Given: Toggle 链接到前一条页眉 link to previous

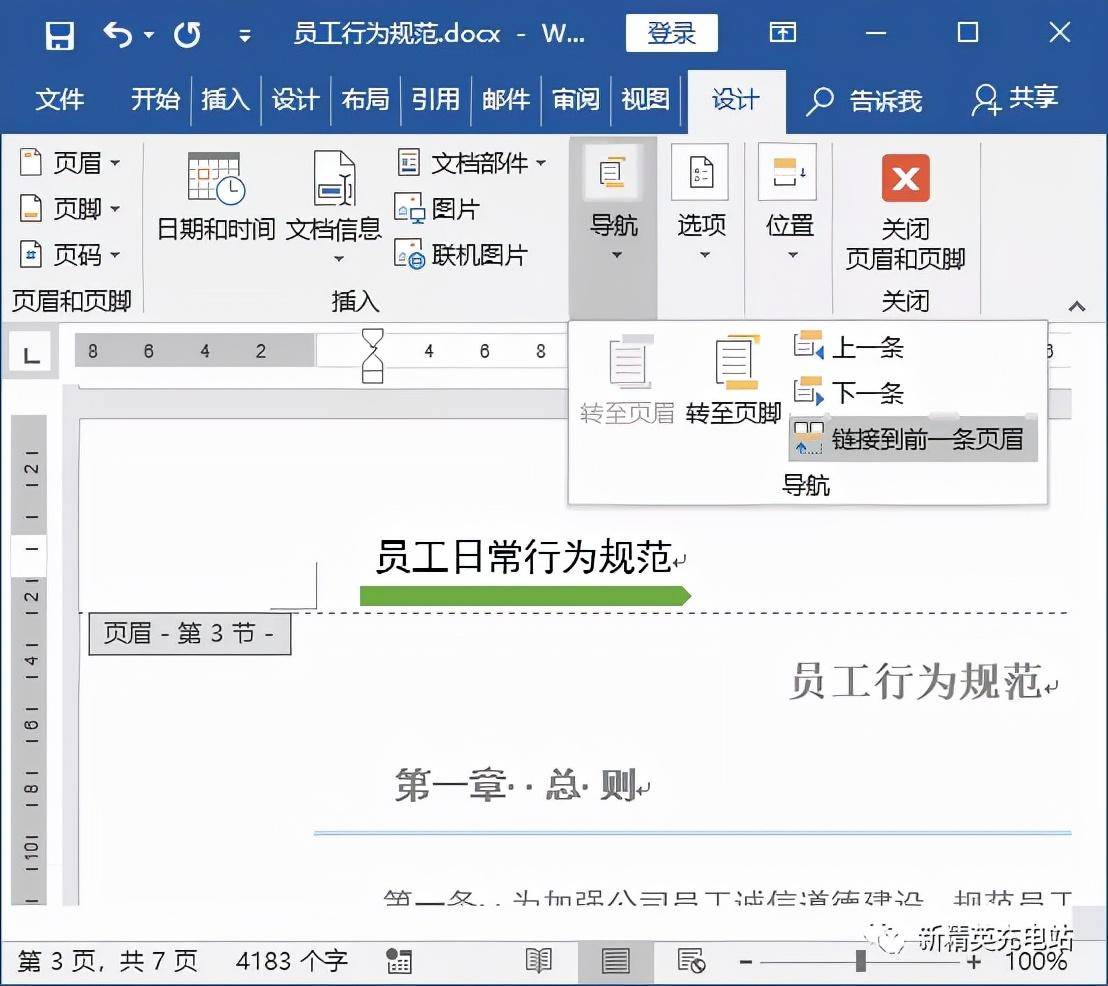Looking at the screenshot, I should [x=912, y=439].
